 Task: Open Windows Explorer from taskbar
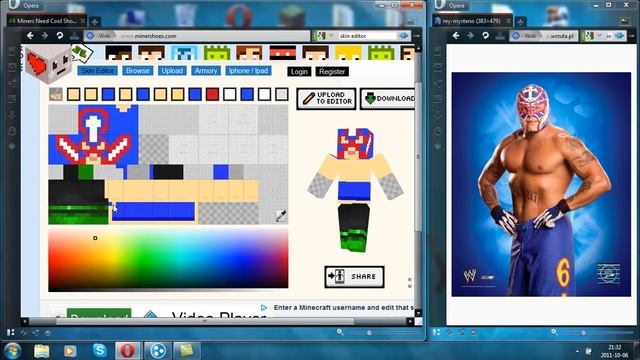click(x=42, y=351)
